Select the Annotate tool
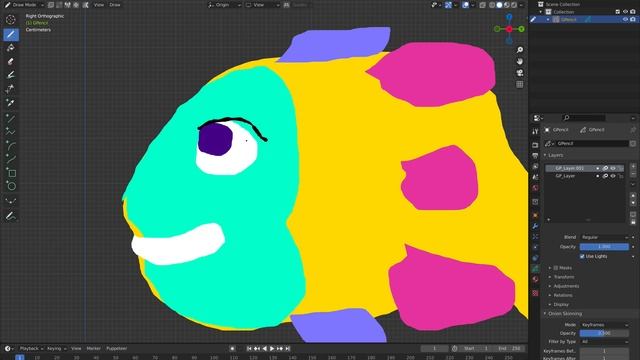This screenshot has height=360, width=640. [x=11, y=216]
